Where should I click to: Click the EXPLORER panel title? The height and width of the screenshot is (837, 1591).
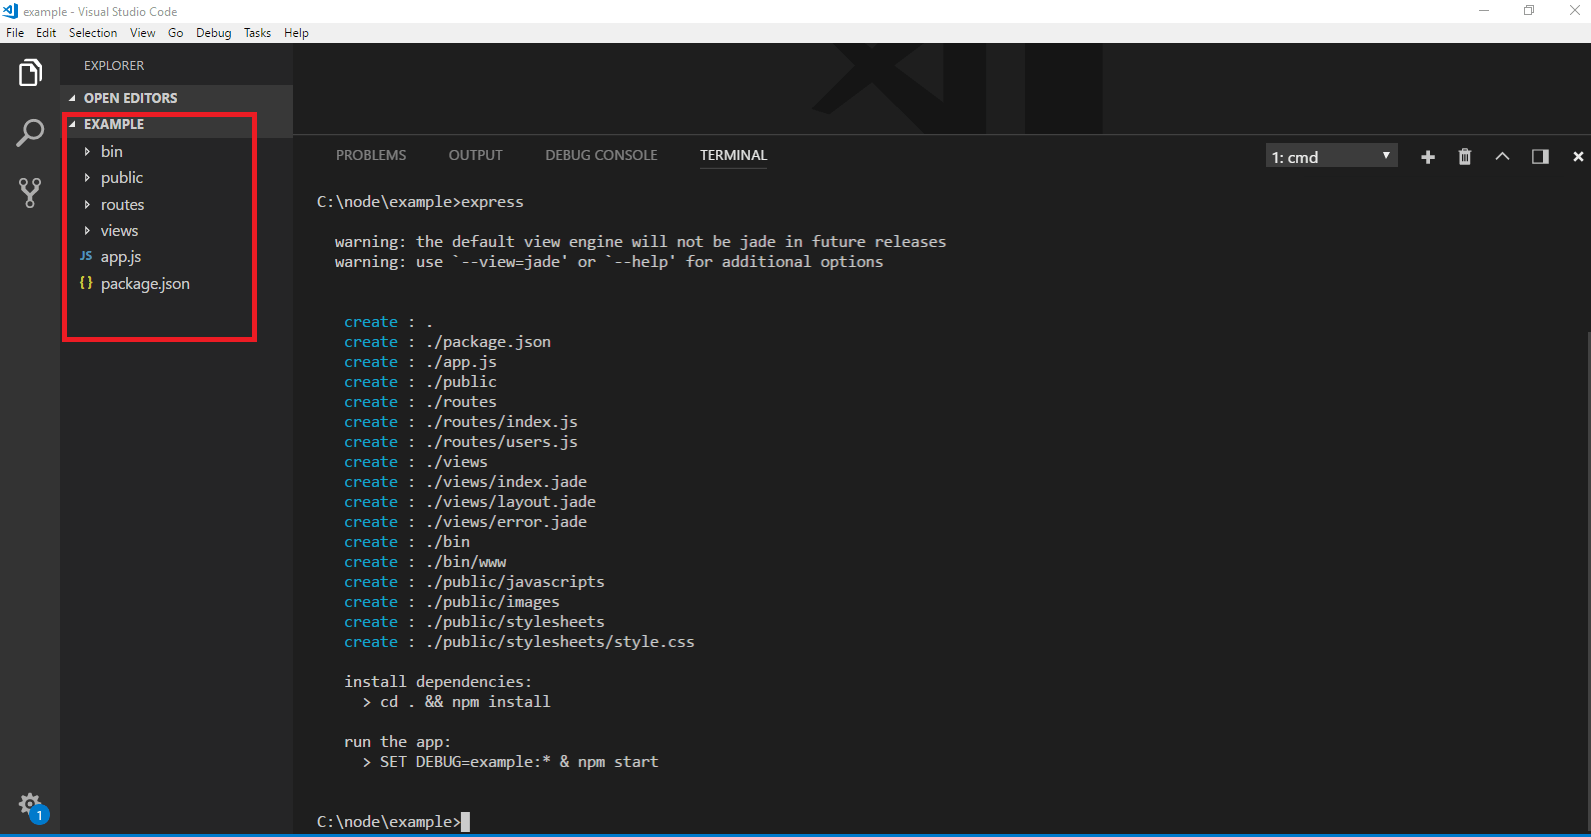(x=114, y=65)
